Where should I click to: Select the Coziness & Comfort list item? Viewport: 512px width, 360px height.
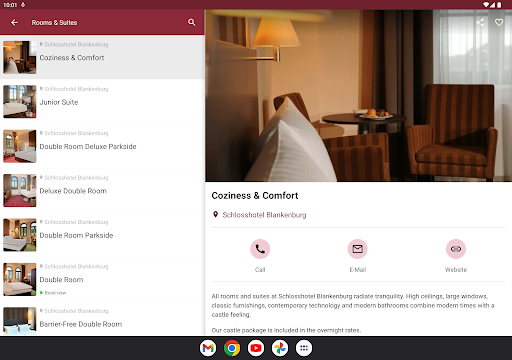[102, 57]
